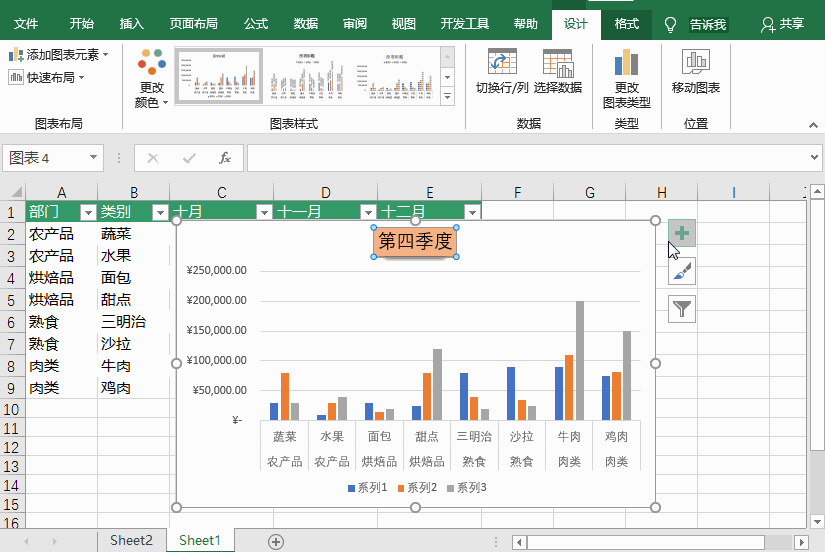Open the 类别 column filter dropdown

[160, 212]
